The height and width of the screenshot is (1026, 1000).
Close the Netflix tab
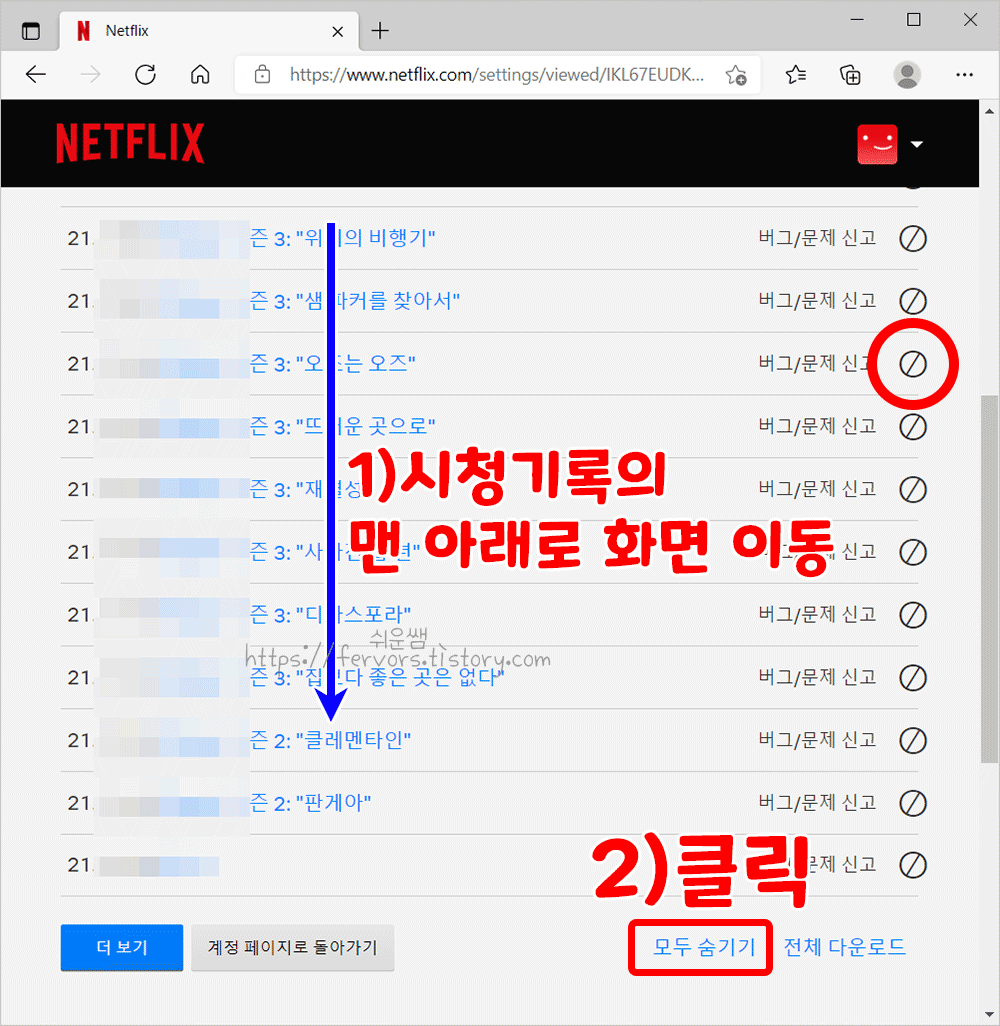click(338, 31)
